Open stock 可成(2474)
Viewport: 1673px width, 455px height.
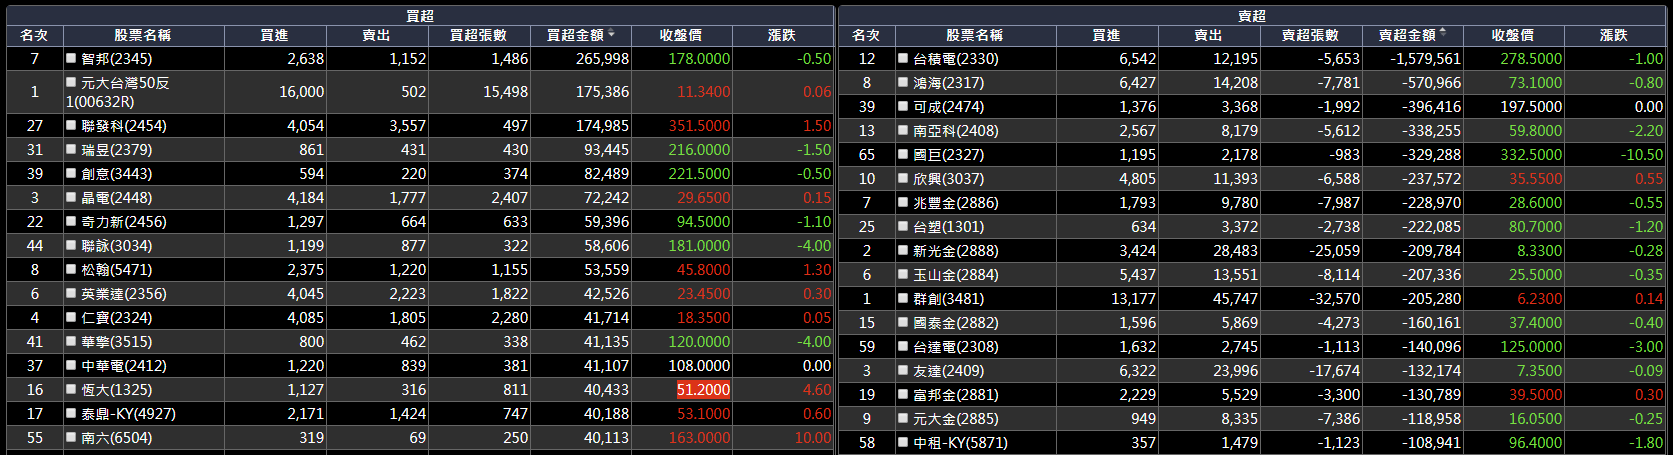tap(948, 106)
